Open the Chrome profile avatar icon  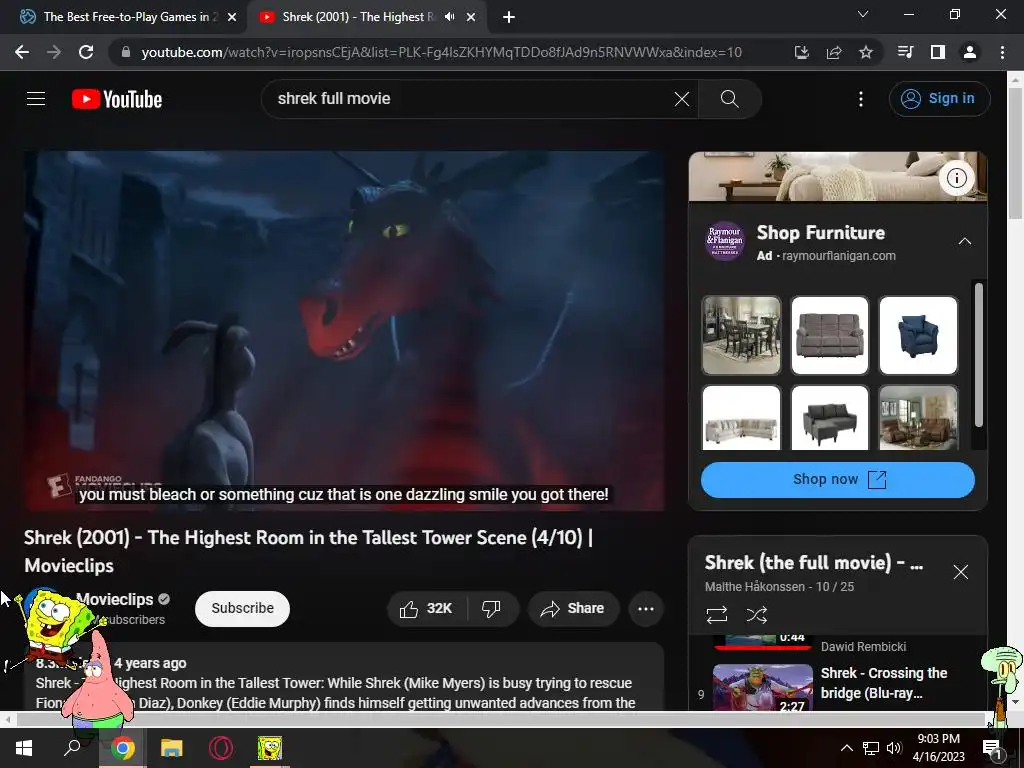[970, 52]
